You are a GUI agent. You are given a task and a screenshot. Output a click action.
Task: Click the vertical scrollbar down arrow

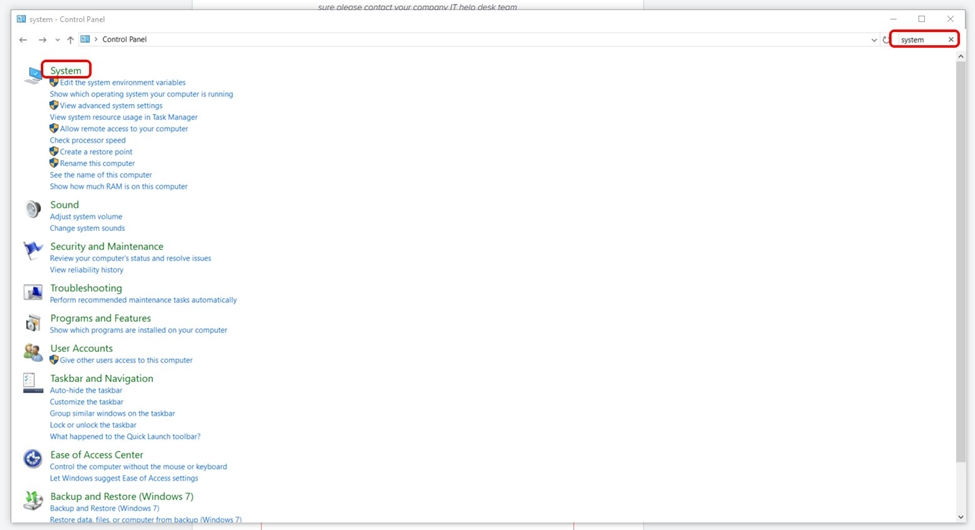961,517
